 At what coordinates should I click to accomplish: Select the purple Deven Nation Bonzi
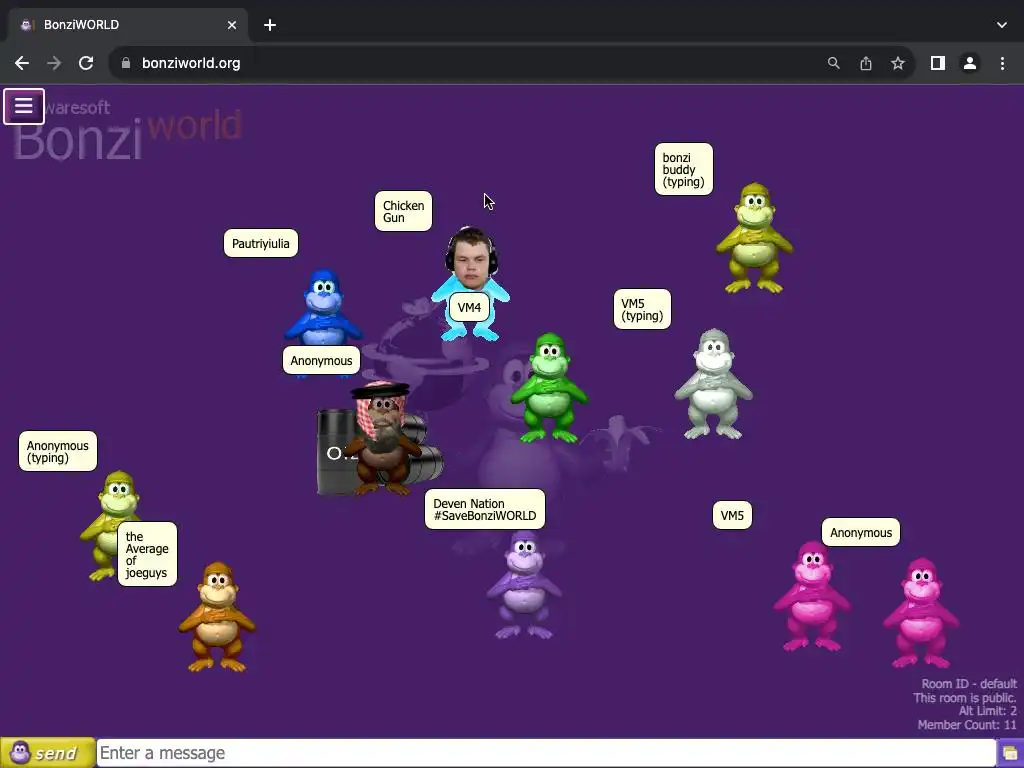(524, 585)
